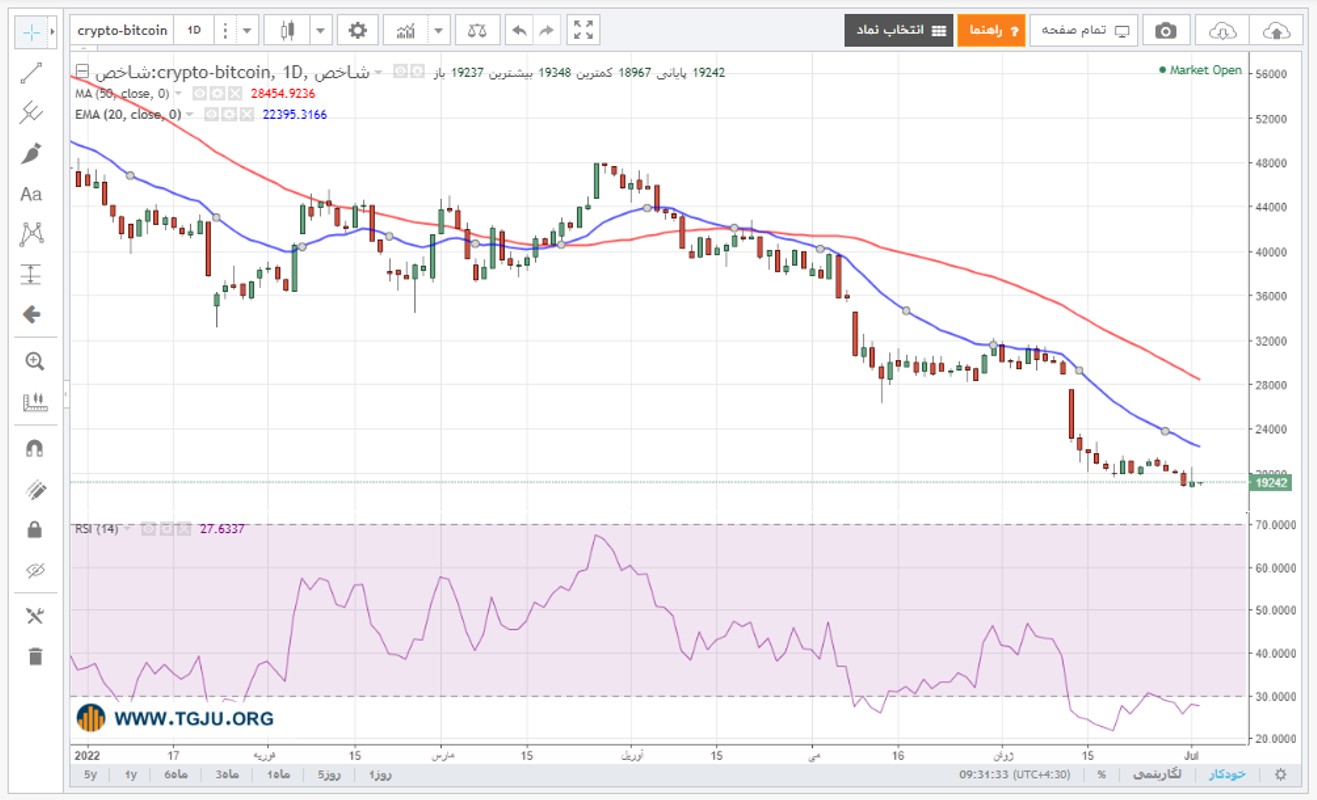Select the brush drawing tool
Image resolution: width=1317 pixels, height=800 pixels.
pos(32,153)
